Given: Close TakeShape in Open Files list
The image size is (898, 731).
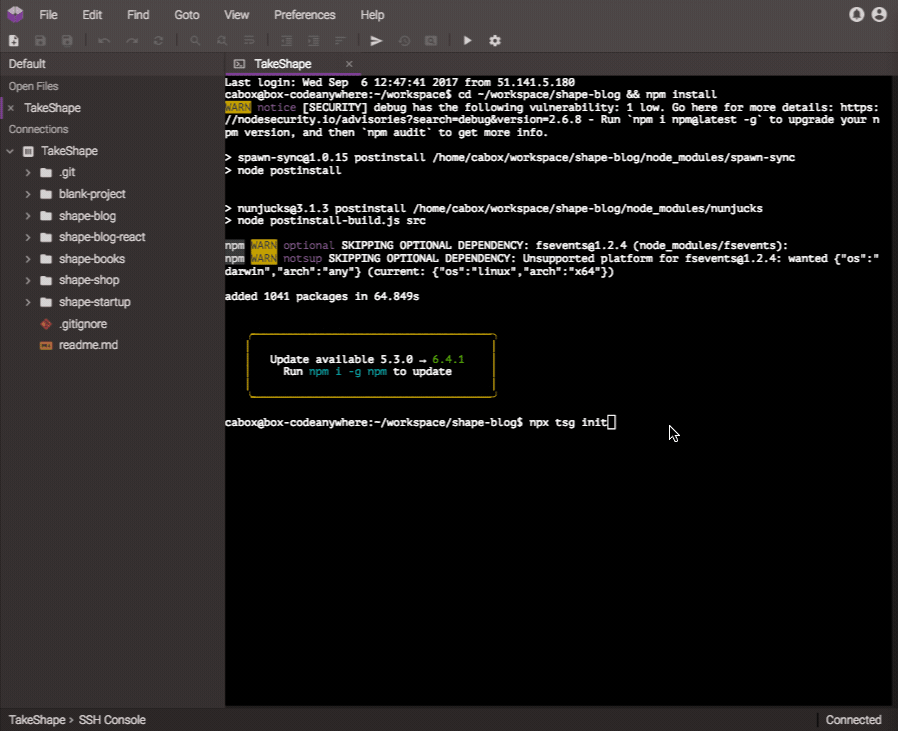Looking at the screenshot, I should [x=11, y=108].
